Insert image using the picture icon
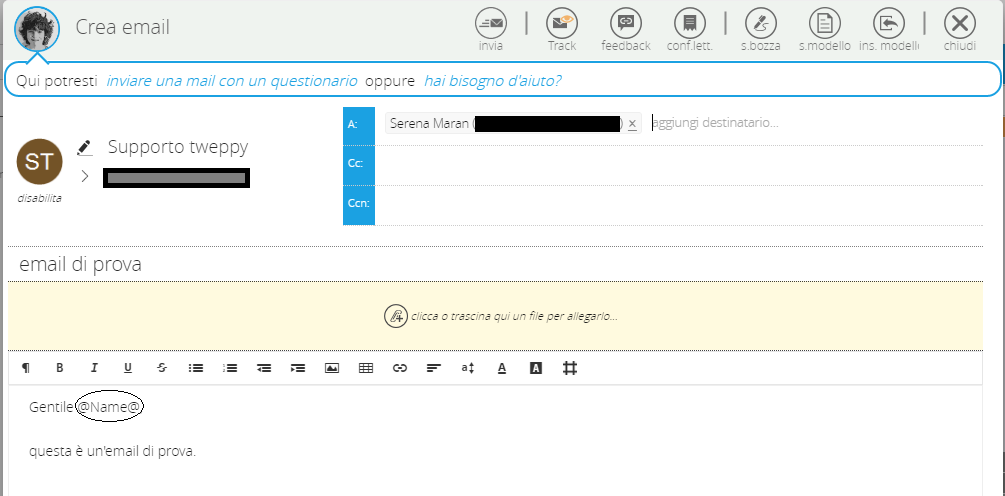The height and width of the screenshot is (496, 1005). coord(332,368)
